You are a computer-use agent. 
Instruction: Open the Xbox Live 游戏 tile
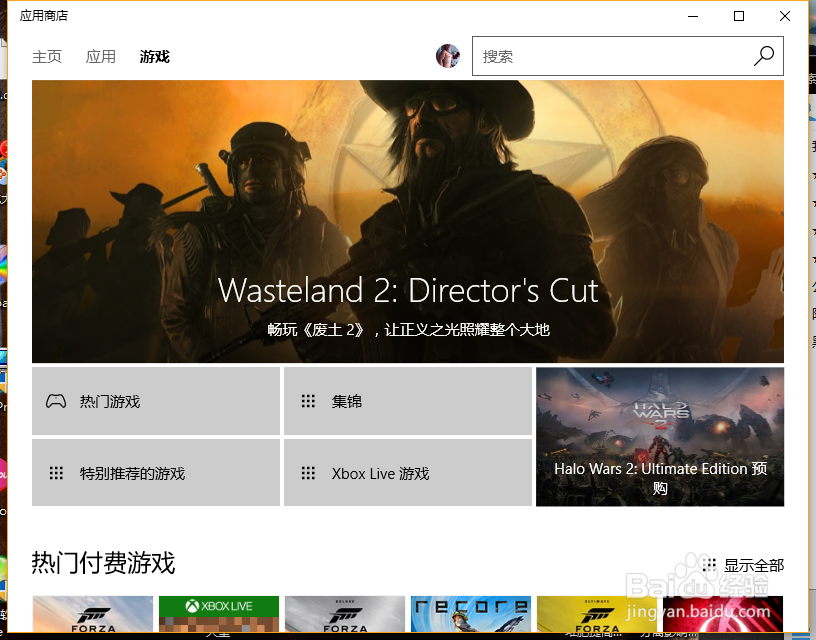coord(407,472)
